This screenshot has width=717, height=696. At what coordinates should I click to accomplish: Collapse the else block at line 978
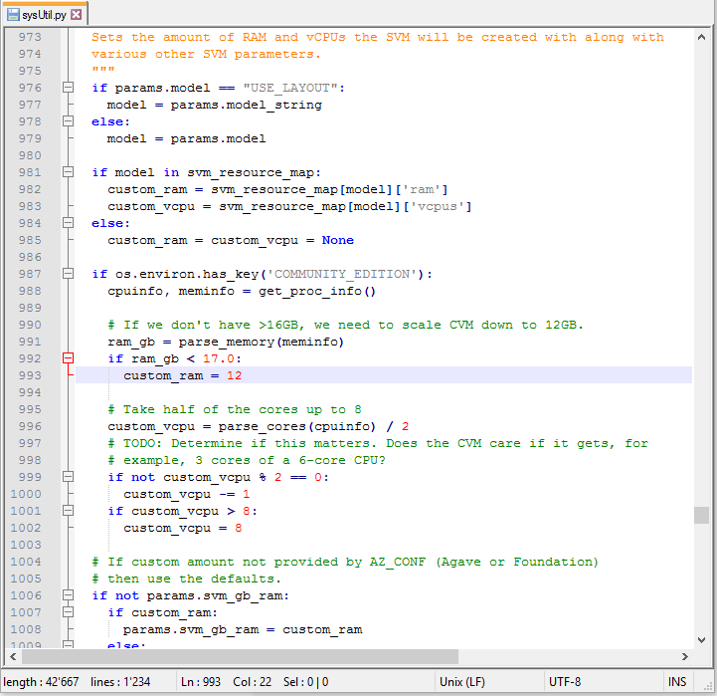pyautogui.click(x=68, y=122)
